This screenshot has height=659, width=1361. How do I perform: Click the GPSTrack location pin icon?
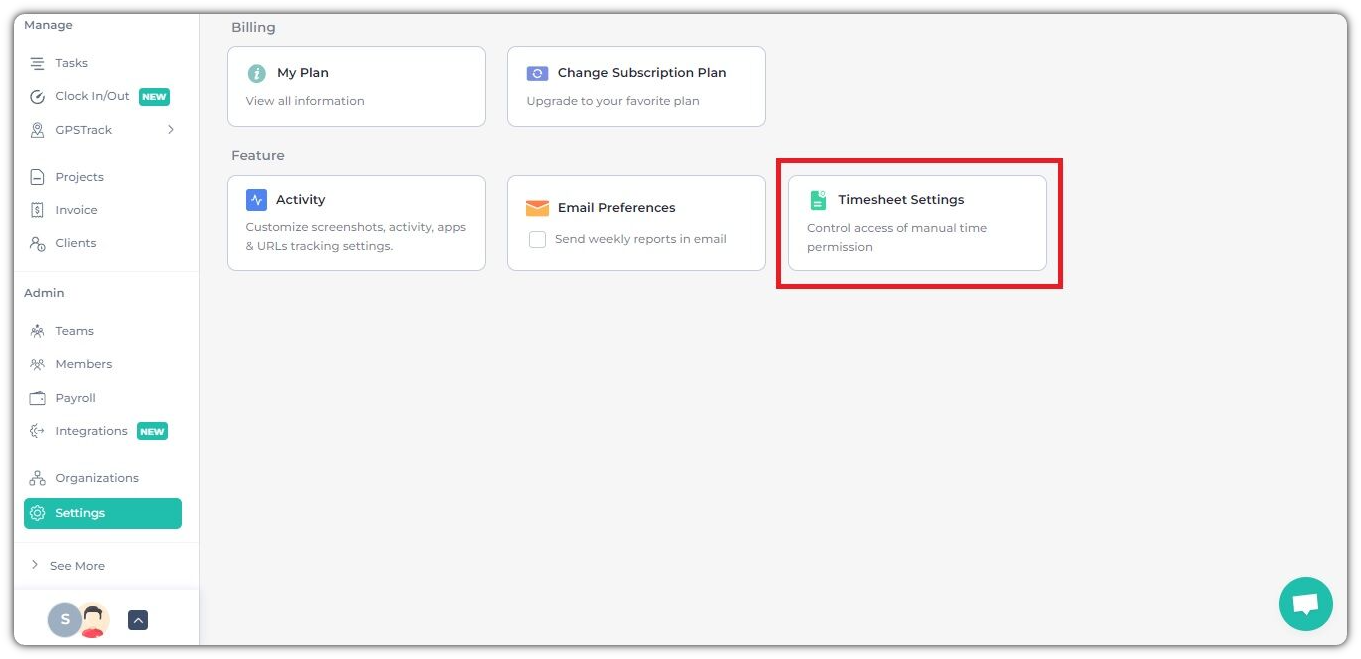[38, 130]
